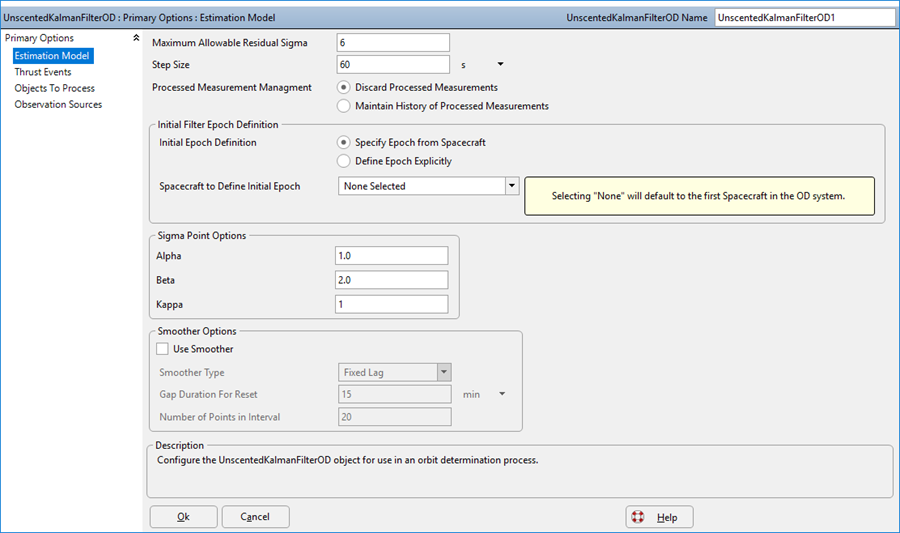This screenshot has width=900, height=533.
Task: Click the Primary Options header text
Action: coord(40,38)
